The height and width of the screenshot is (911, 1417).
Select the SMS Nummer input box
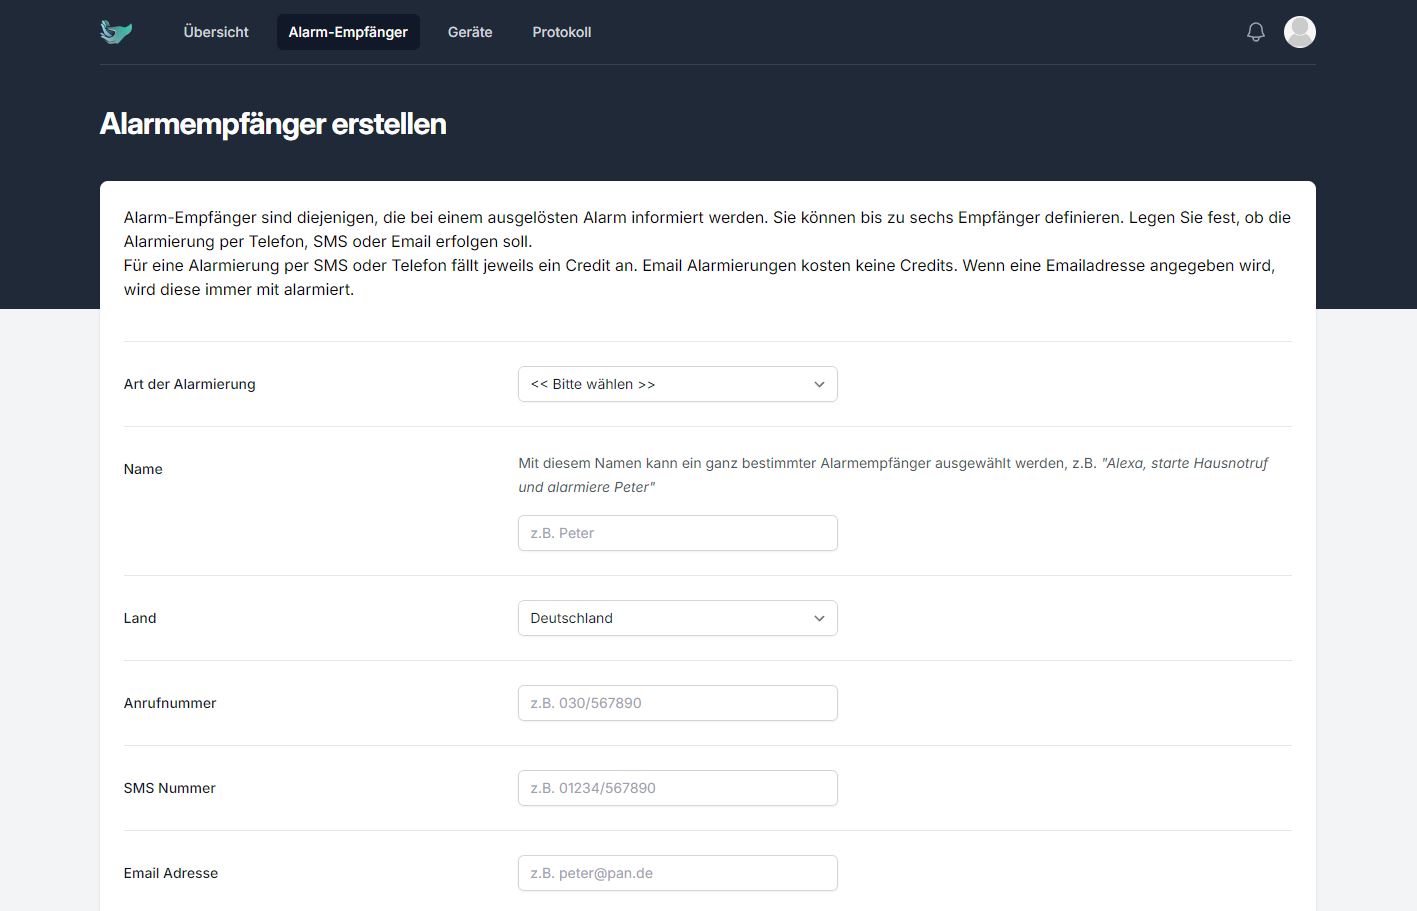point(677,788)
